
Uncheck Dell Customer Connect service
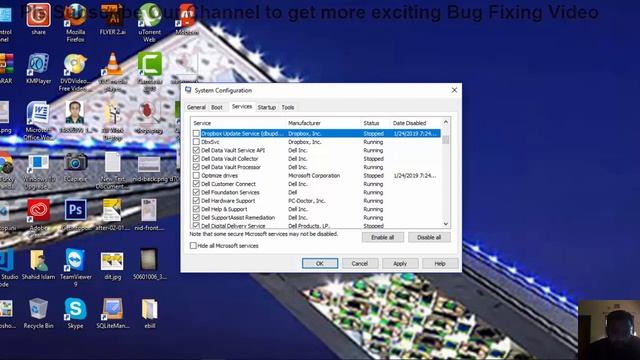point(196,184)
